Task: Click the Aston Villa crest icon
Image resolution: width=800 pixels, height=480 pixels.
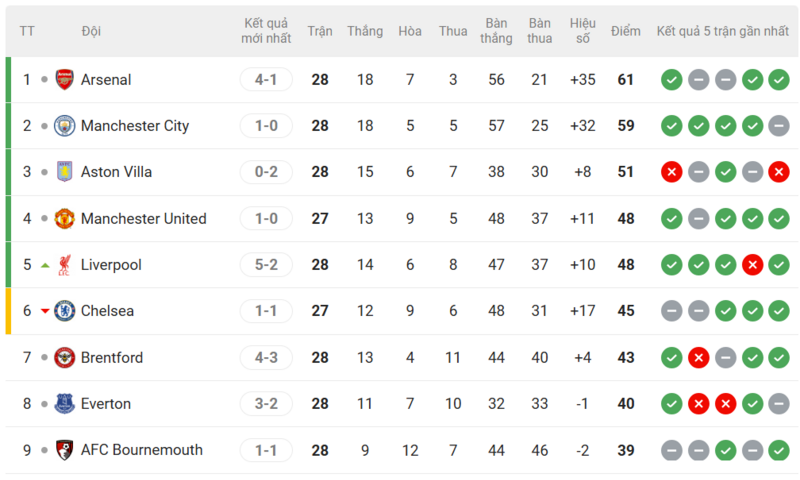Action: pos(65,172)
